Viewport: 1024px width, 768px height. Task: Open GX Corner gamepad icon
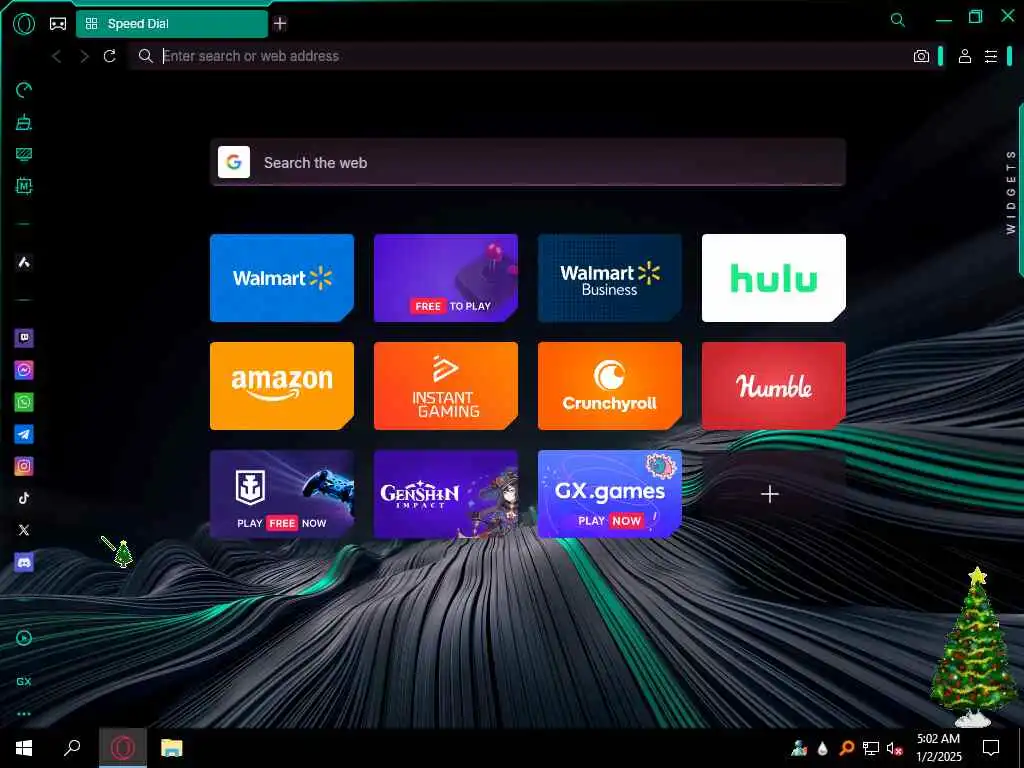58,24
